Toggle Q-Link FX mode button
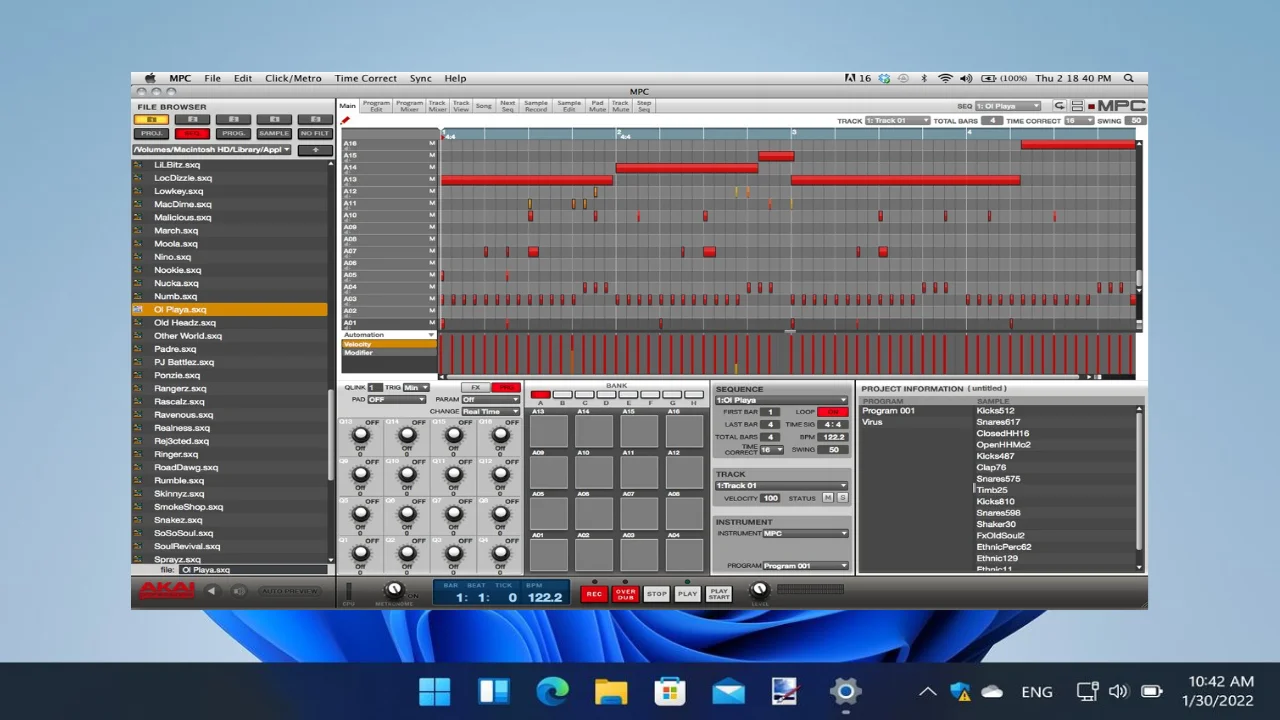Screen dimensions: 1280x720 pos(476,388)
